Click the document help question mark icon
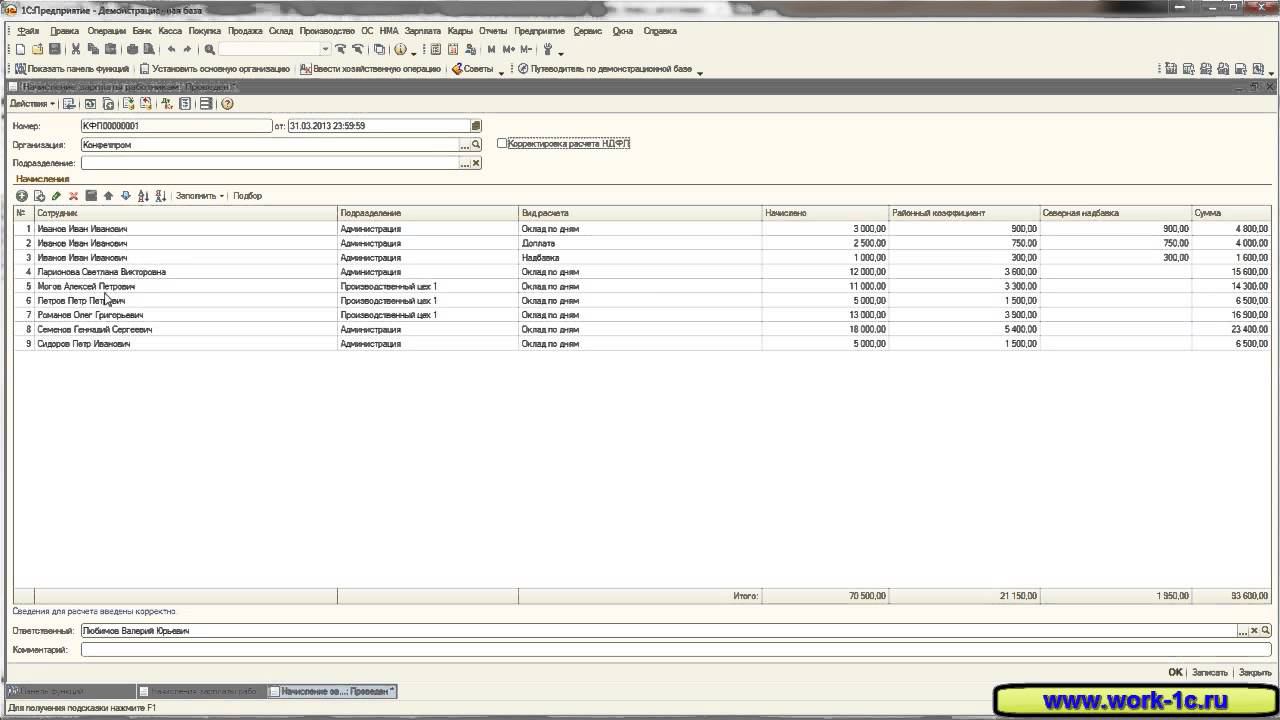The width and height of the screenshot is (1280, 720). [x=227, y=104]
